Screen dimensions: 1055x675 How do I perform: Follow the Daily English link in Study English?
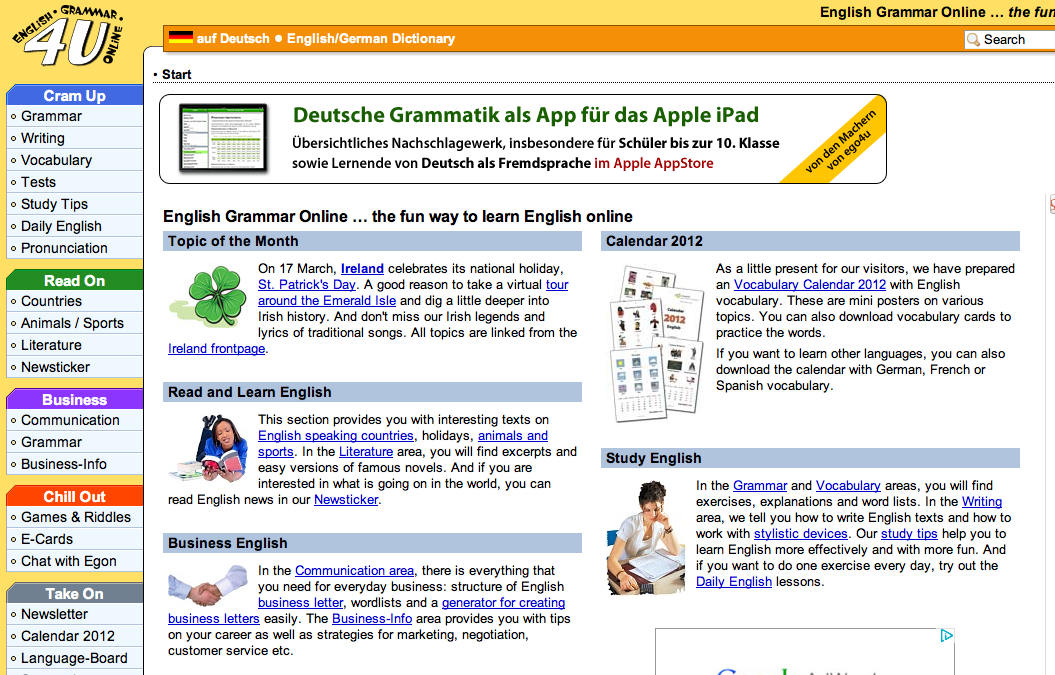pyautogui.click(x=734, y=581)
